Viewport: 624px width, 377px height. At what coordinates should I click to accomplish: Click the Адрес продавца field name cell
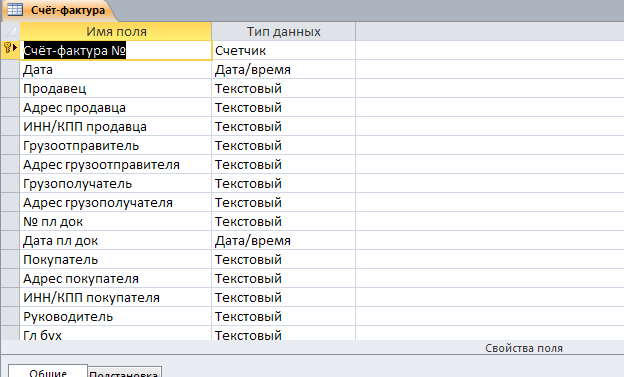pos(116,107)
